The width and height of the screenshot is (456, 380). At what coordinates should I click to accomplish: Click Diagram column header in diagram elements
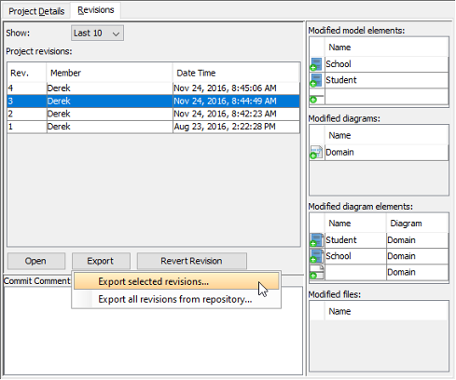[417, 223]
